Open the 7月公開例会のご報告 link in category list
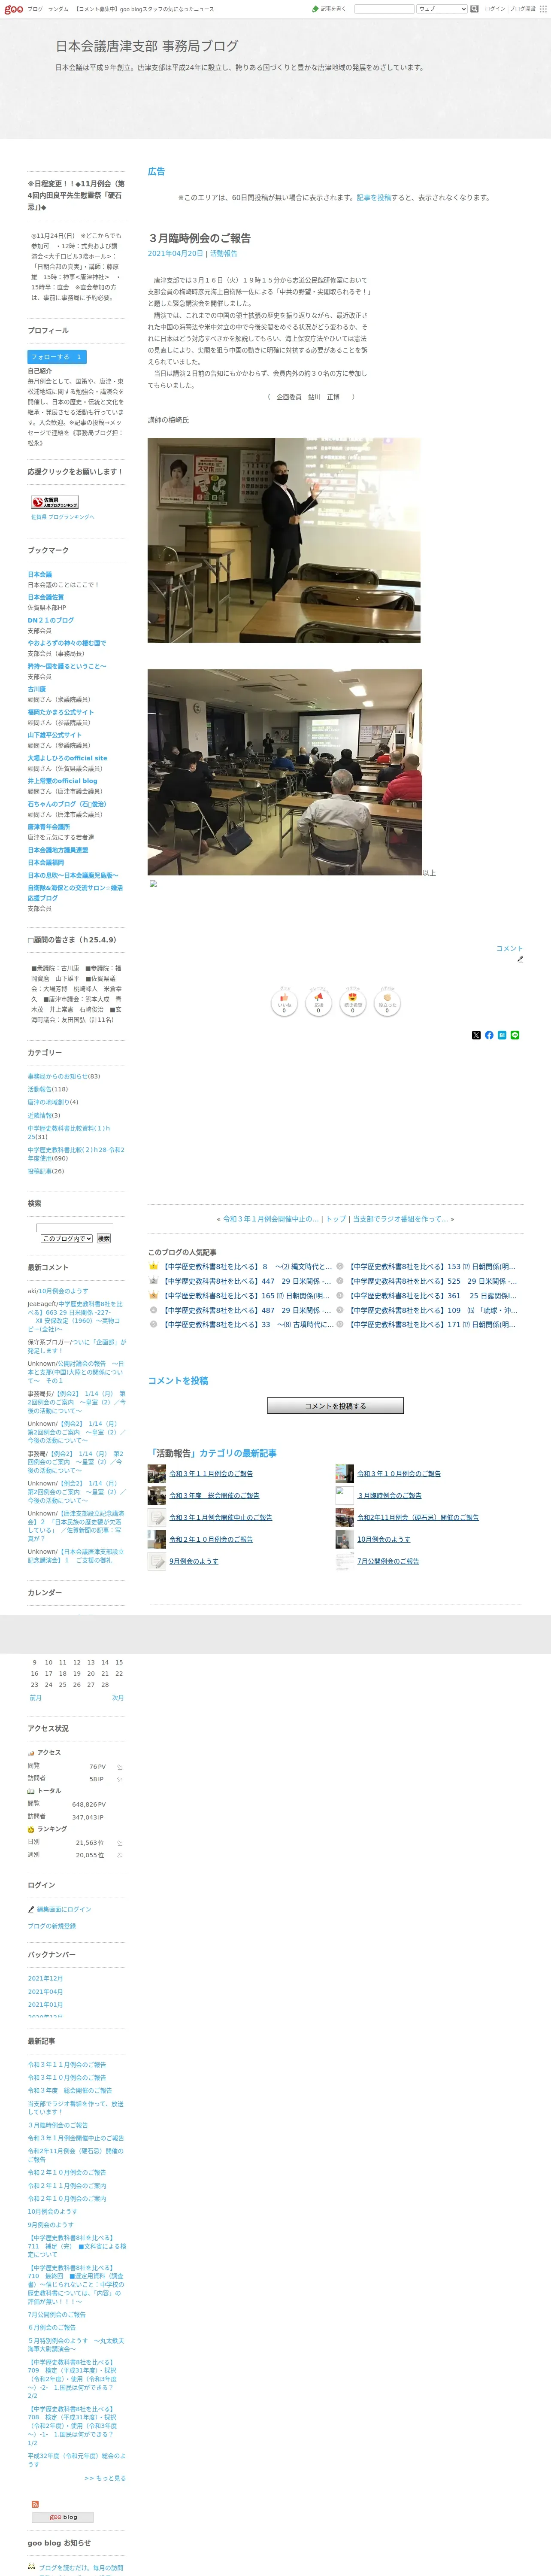This screenshot has width=551, height=2576. point(389,1561)
